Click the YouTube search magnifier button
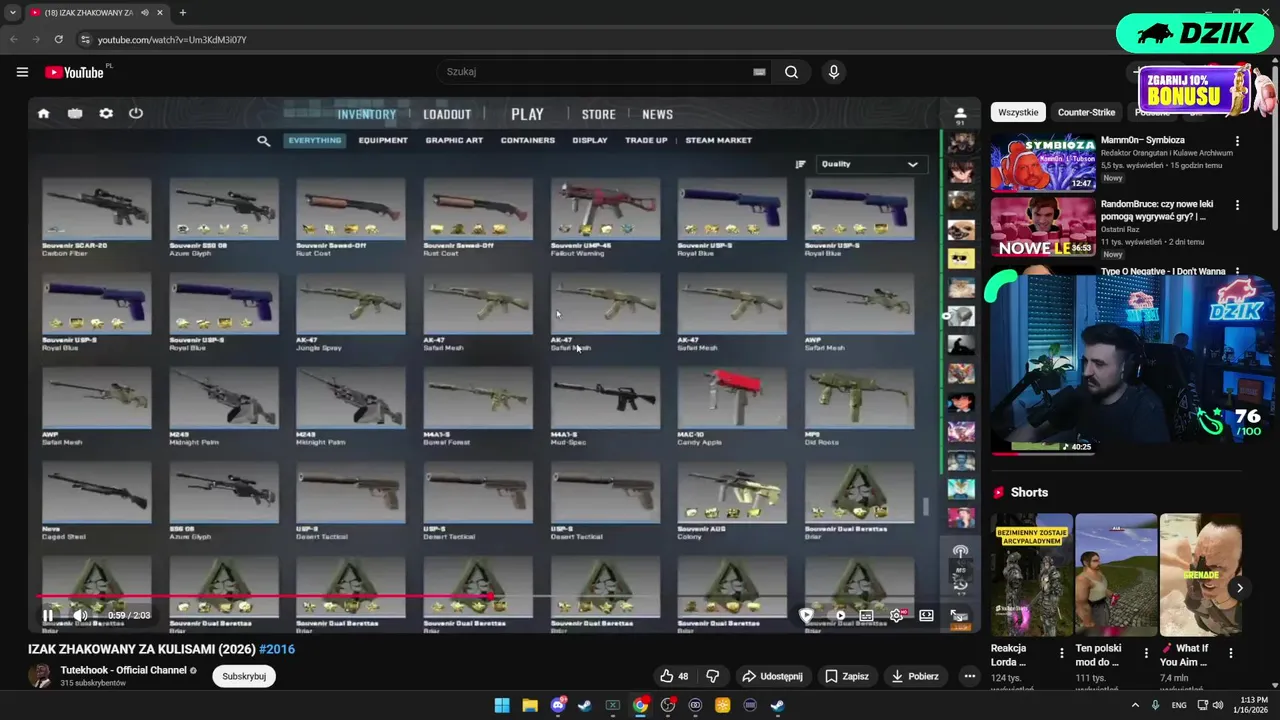Viewport: 1280px width, 720px height. tap(791, 72)
